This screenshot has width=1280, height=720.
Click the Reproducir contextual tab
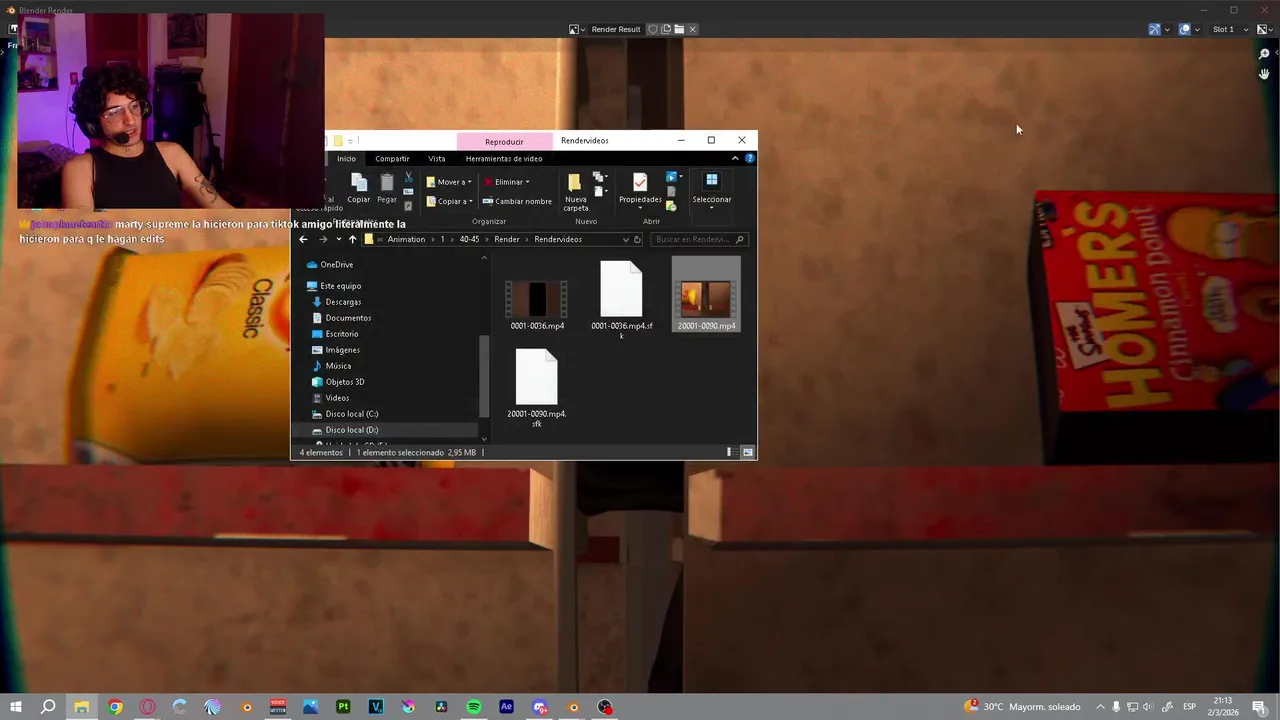tap(504, 141)
